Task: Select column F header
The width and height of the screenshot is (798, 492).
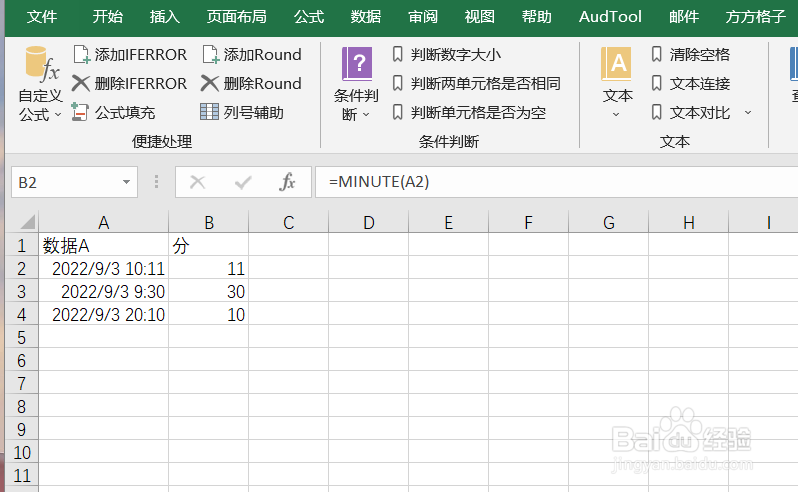Action: pyautogui.click(x=528, y=222)
